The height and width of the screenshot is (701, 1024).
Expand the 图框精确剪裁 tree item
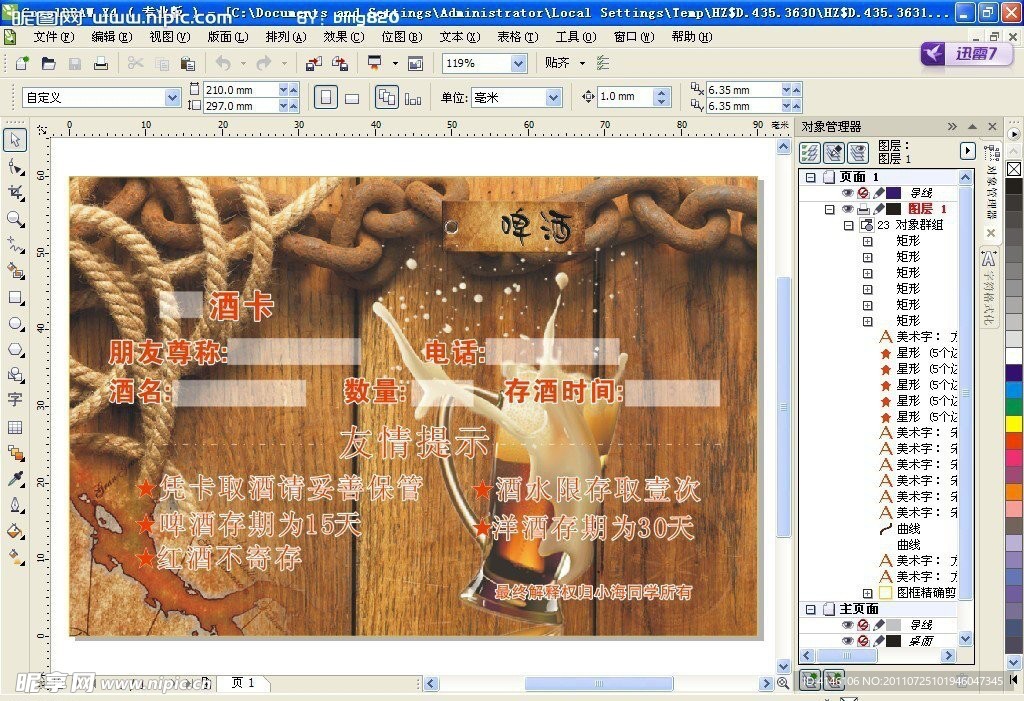point(867,593)
